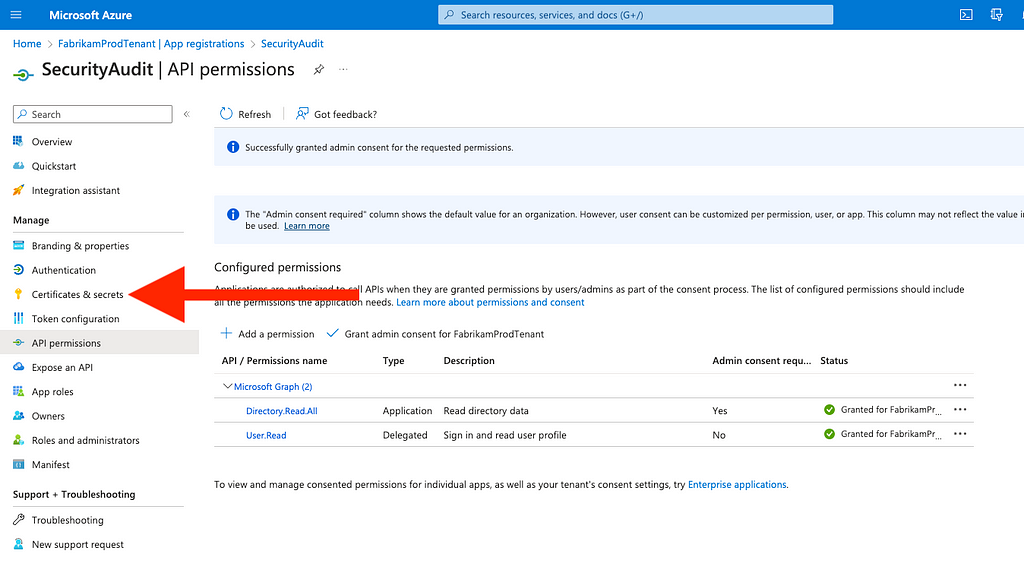This screenshot has width=1024, height=580.
Task: Click the plus icon for Add a permission
Action: tap(226, 334)
